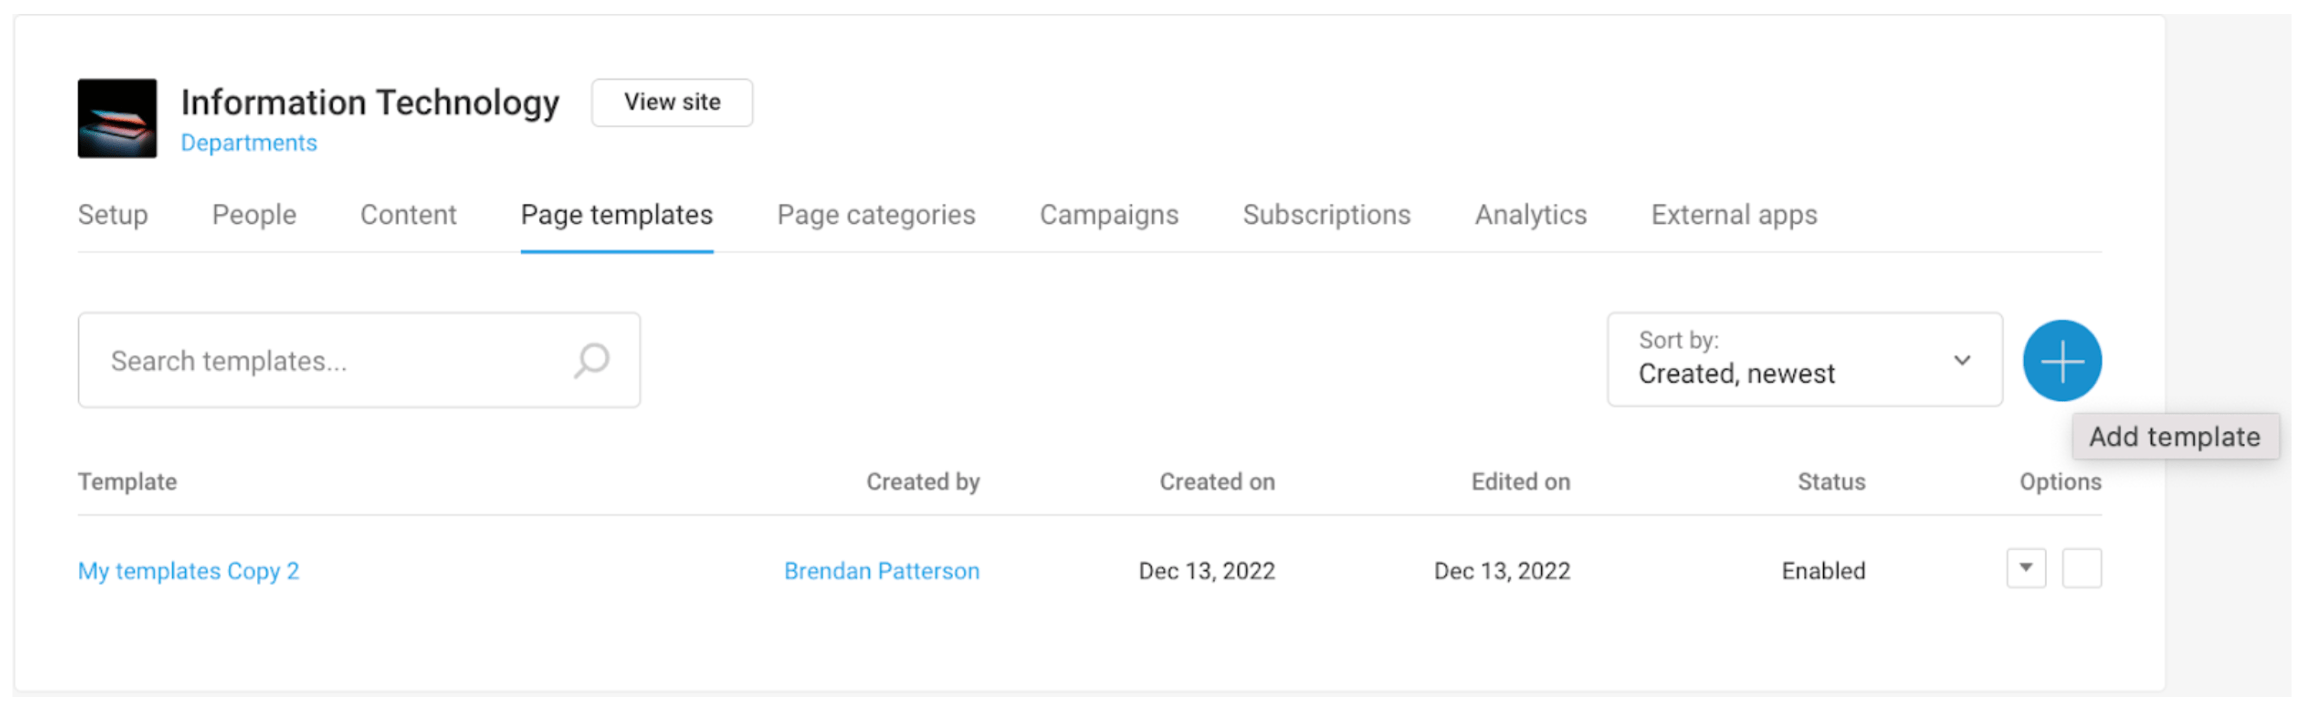Tick the checkbox for My templates Copy 2
2314x720 pixels.
[2081, 569]
